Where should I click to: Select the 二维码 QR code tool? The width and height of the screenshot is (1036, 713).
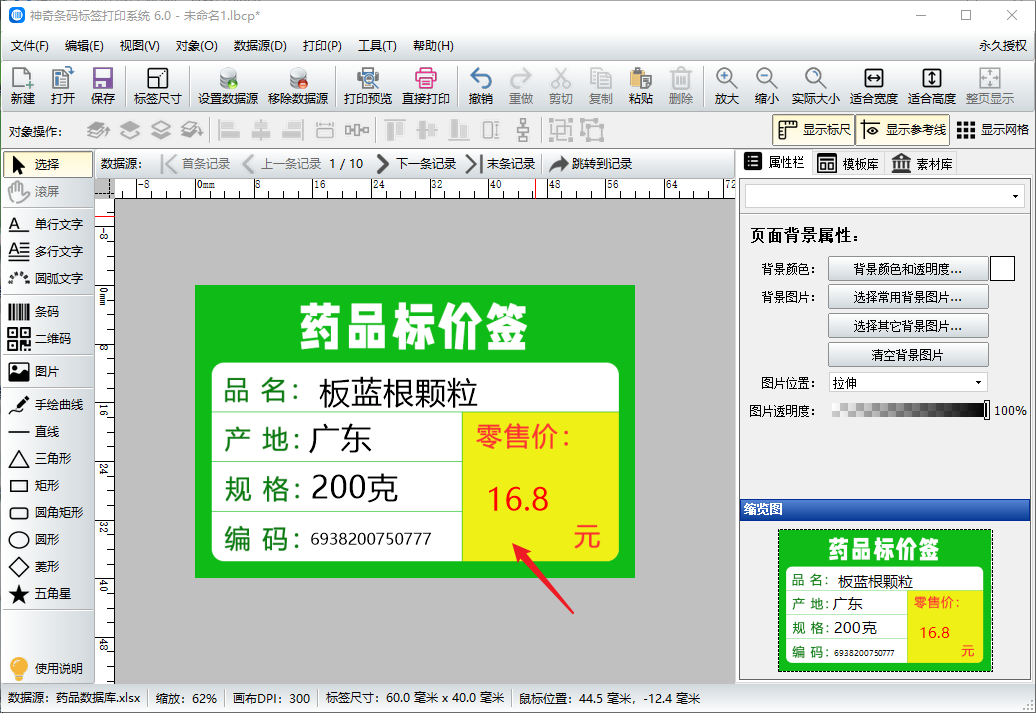46,338
